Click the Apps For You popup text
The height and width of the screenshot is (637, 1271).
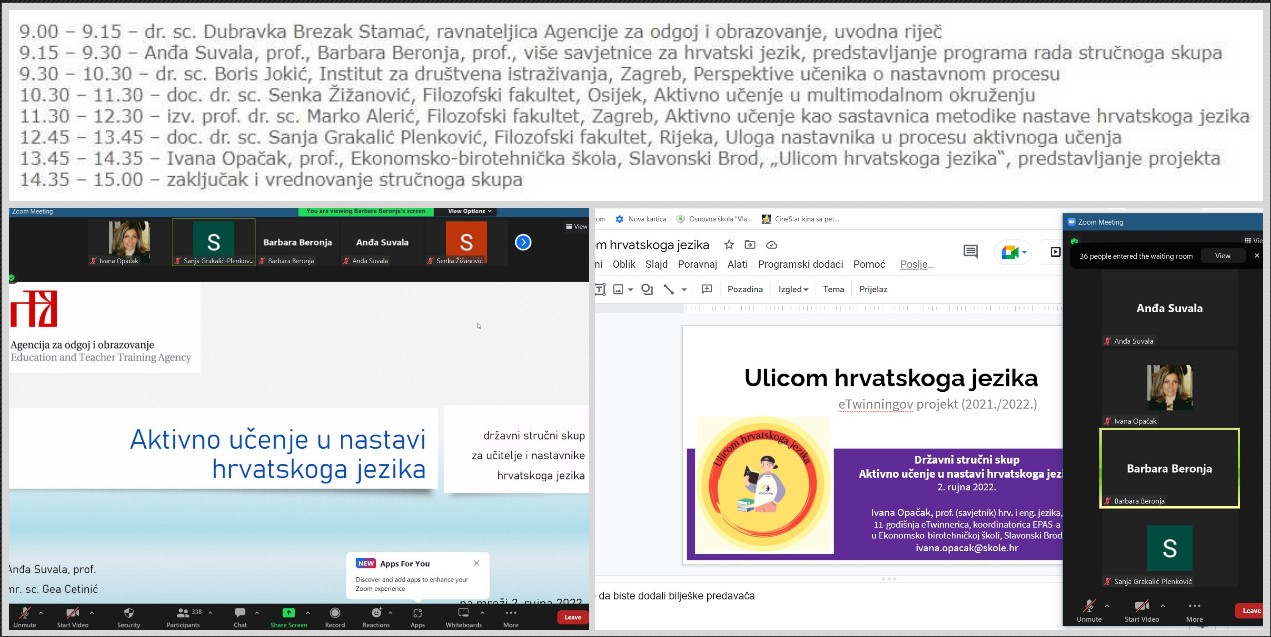pyautogui.click(x=412, y=583)
